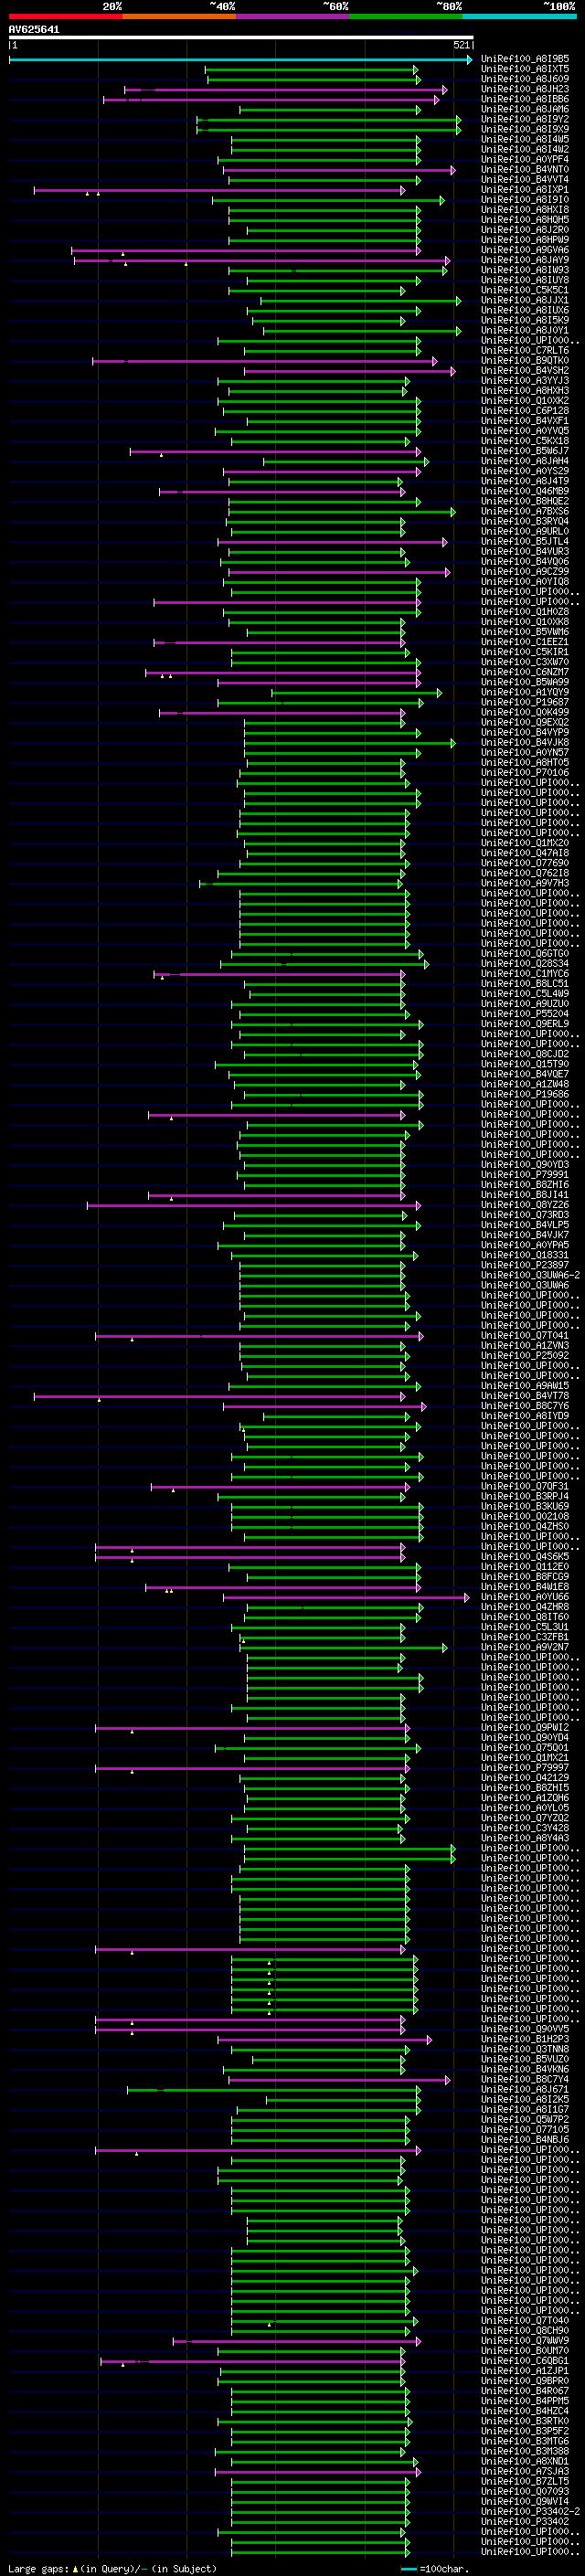Click the cyan alignment bar for UniRef100_A8I9B5

point(240,60)
